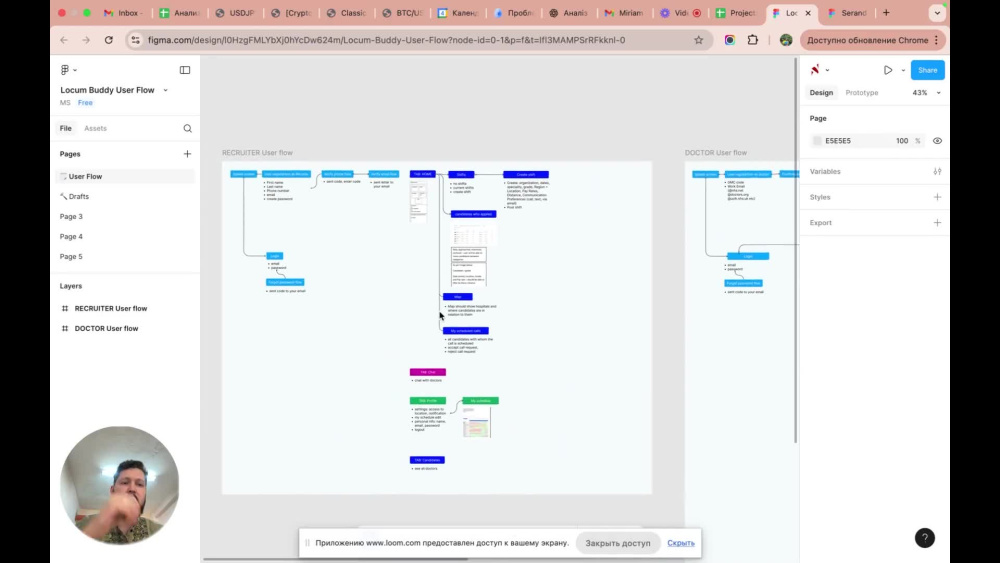
Task: Click frame icon beside DOCTOR User flow layer
Action: (x=64, y=328)
